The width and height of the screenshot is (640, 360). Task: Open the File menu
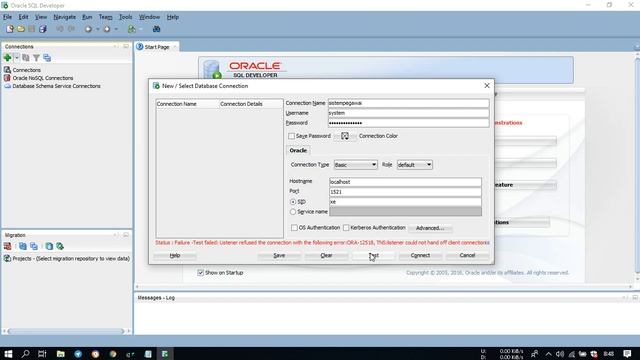click(7, 17)
